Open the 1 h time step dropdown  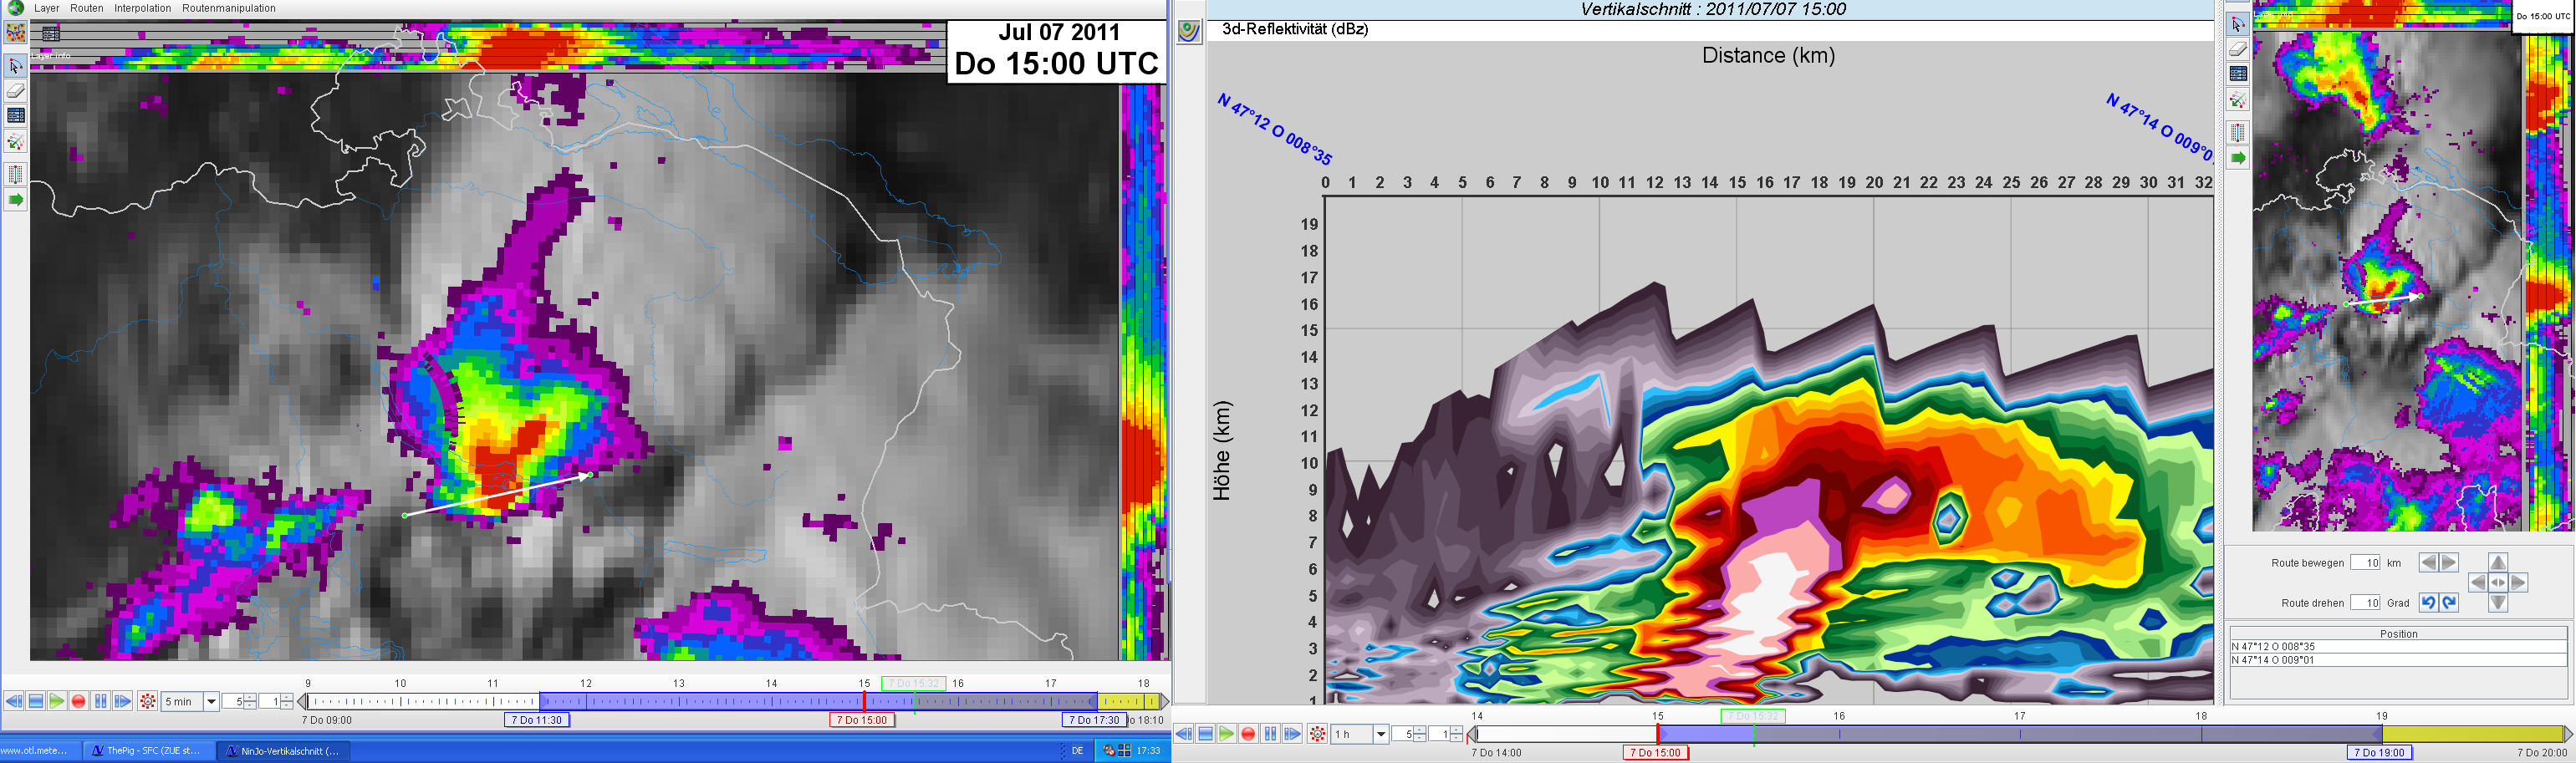point(1381,735)
